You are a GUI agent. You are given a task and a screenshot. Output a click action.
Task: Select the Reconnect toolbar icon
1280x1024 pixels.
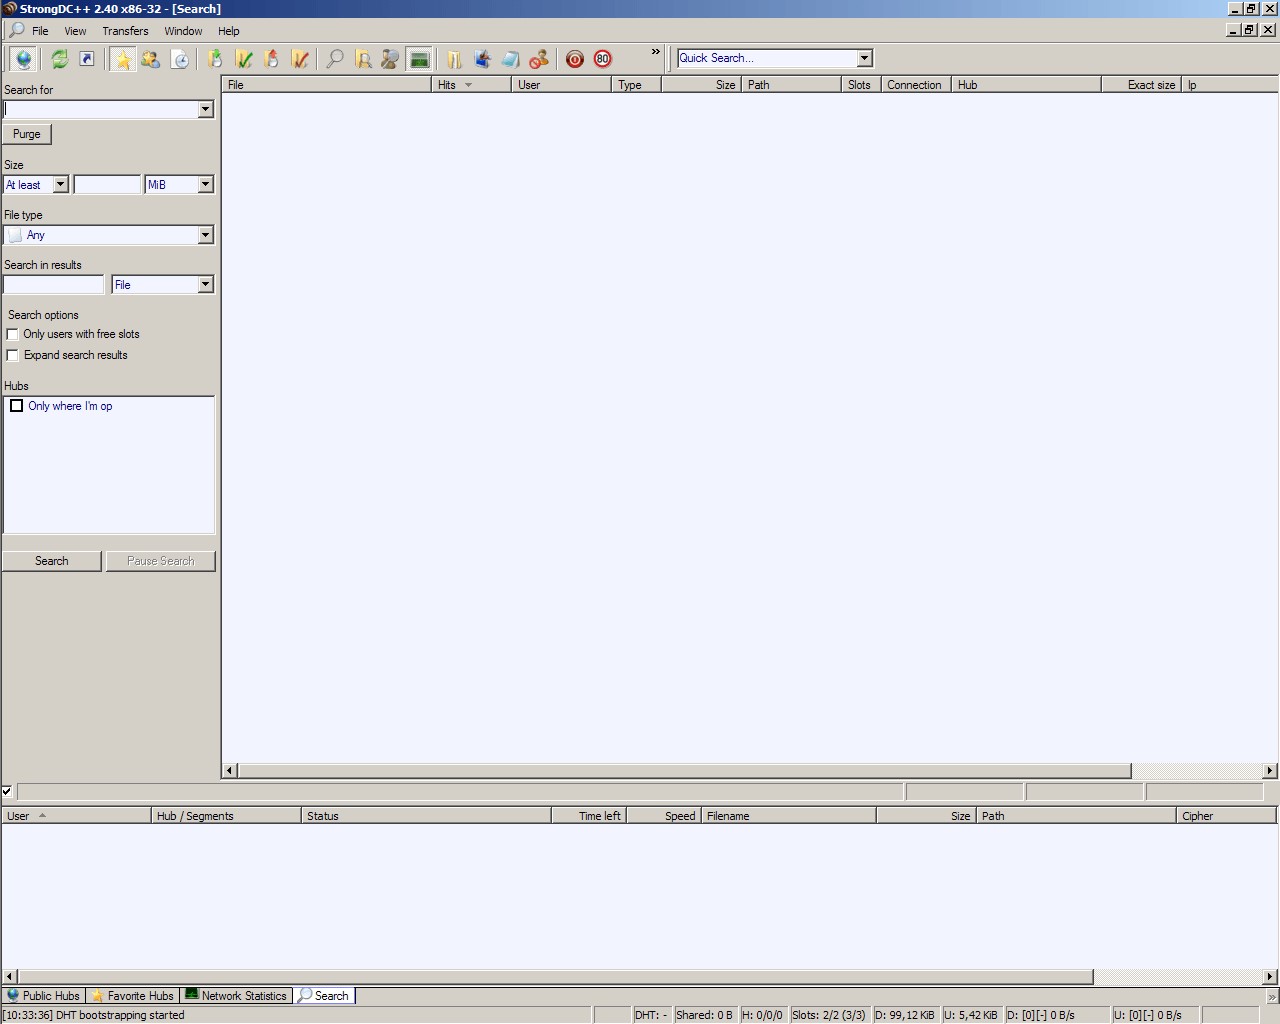tap(57, 59)
